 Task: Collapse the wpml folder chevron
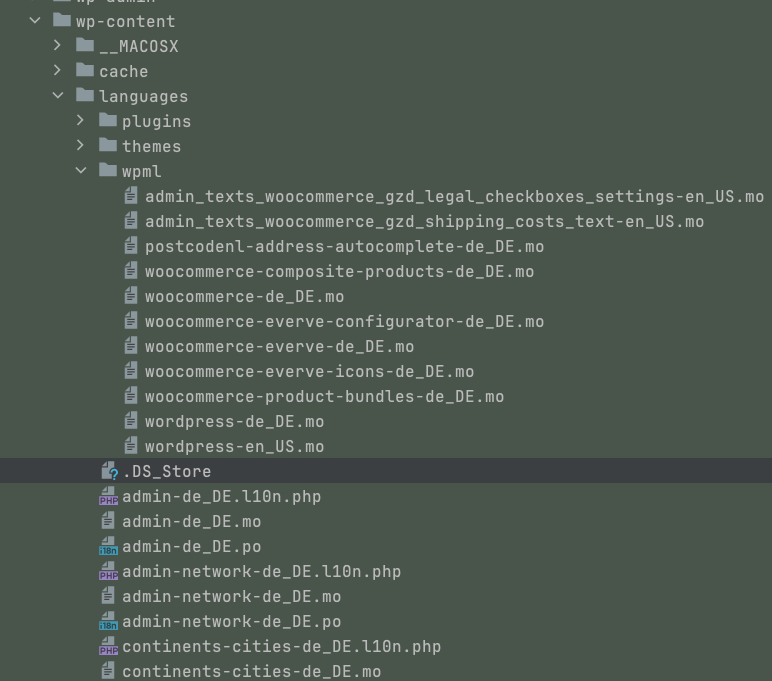(81, 171)
